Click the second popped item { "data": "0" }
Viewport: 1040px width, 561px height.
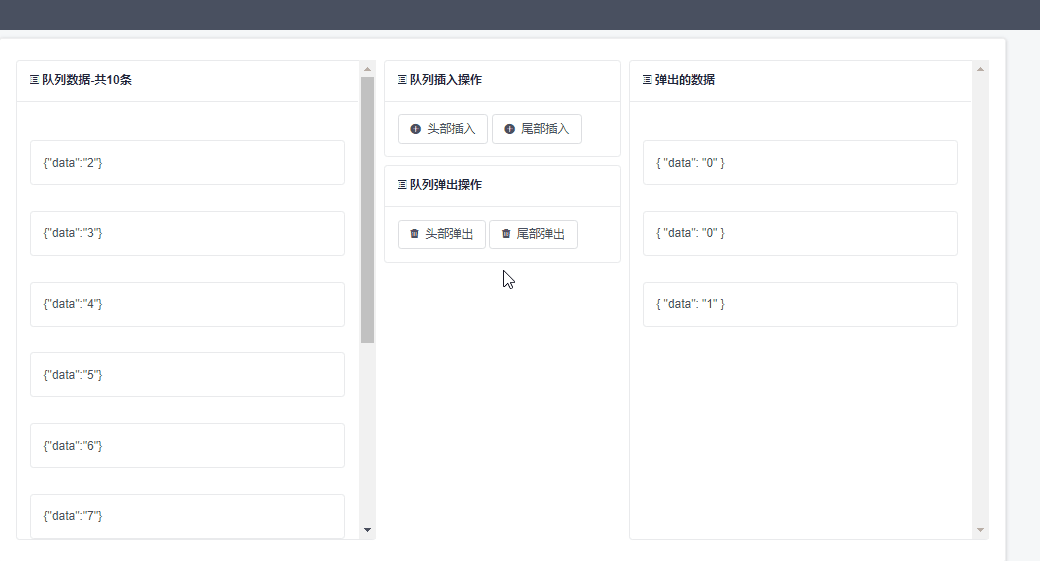800,233
